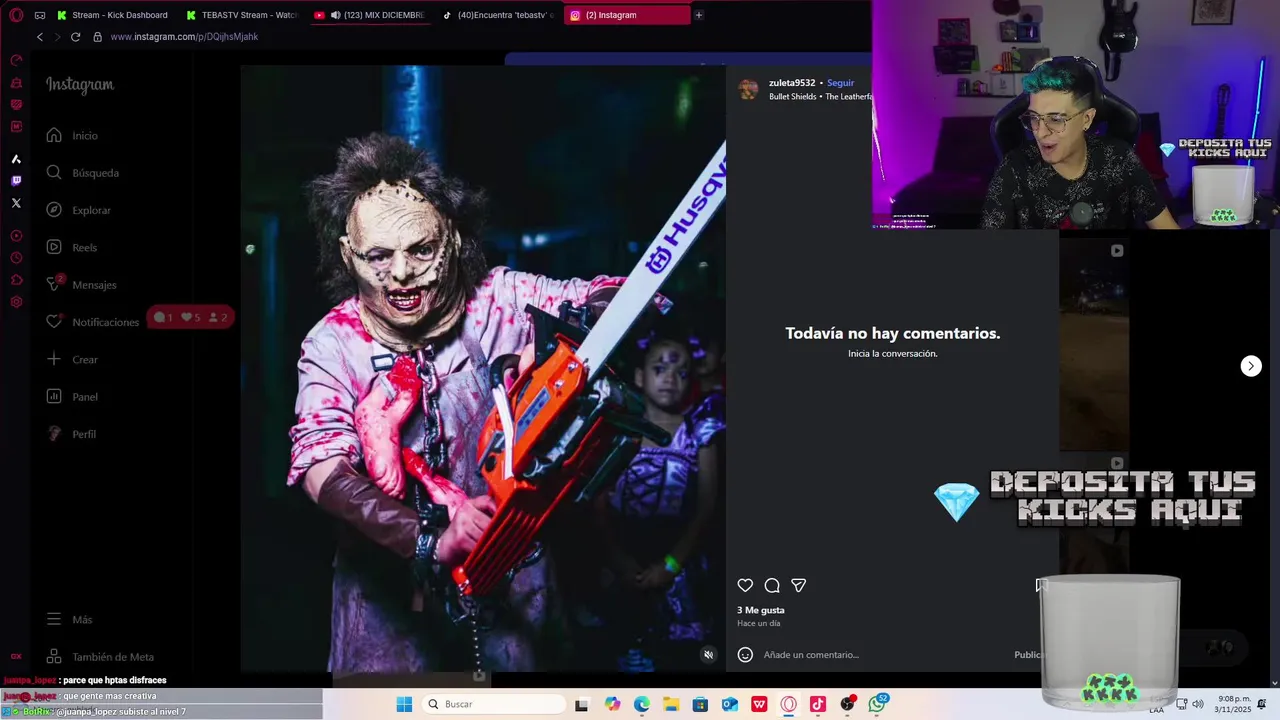Open Instagram Inicio home icon
Viewport: 1280px width, 720px height.
54,135
